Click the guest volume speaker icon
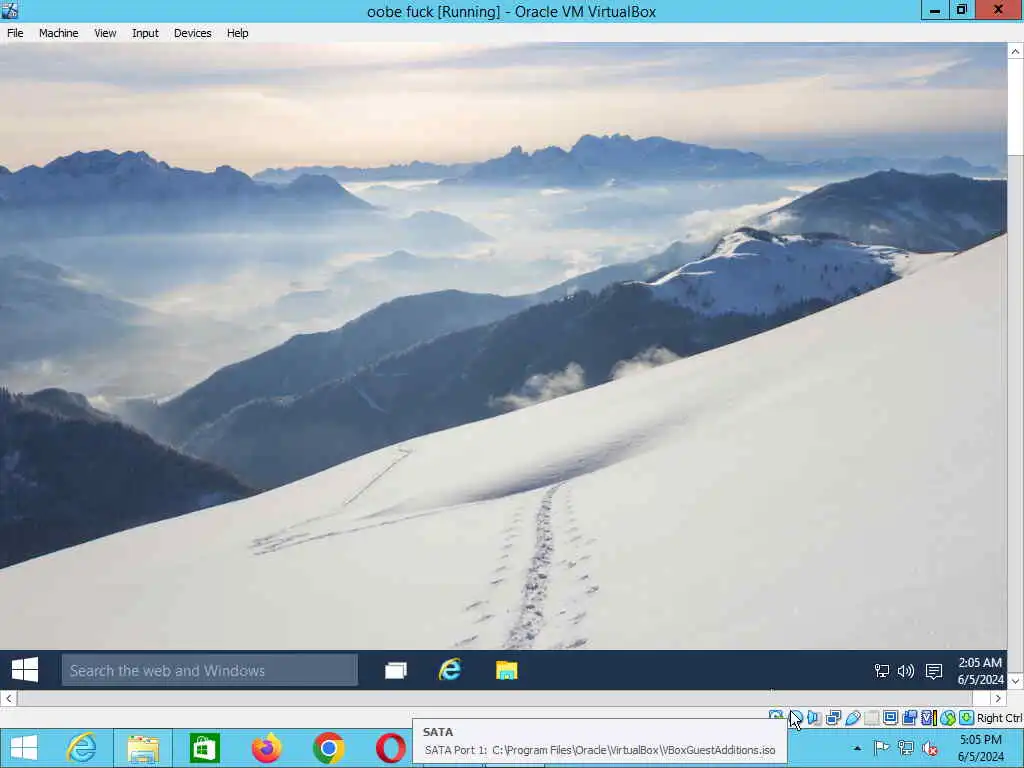 [906, 671]
